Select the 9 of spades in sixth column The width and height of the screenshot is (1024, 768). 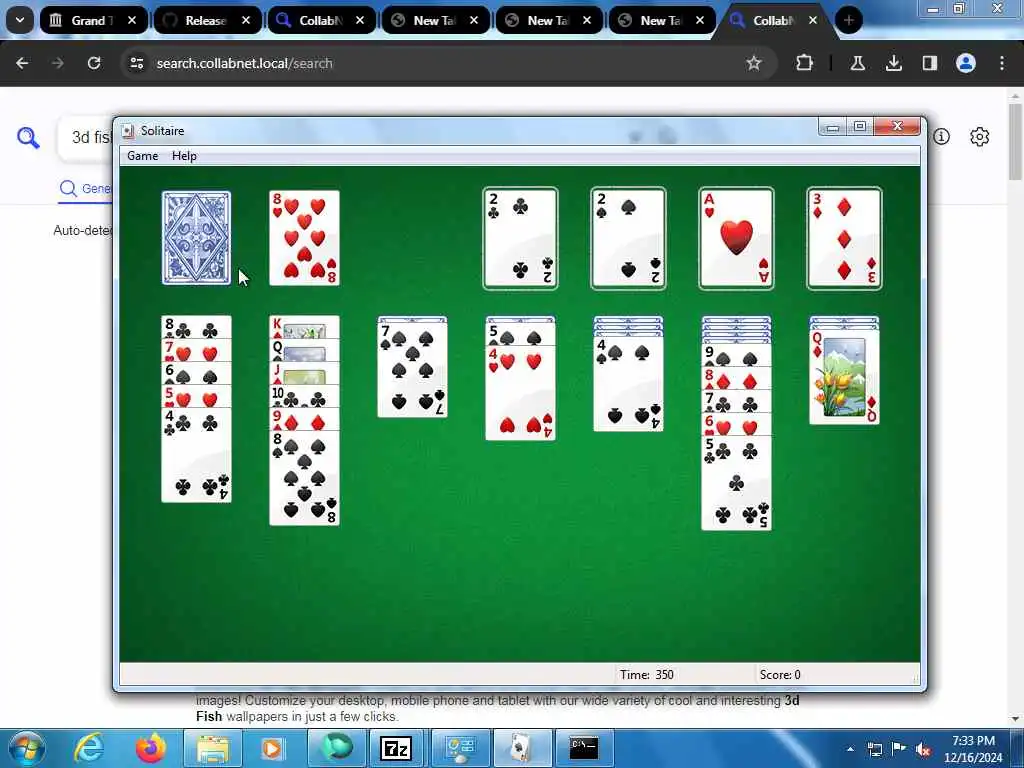tap(736, 355)
